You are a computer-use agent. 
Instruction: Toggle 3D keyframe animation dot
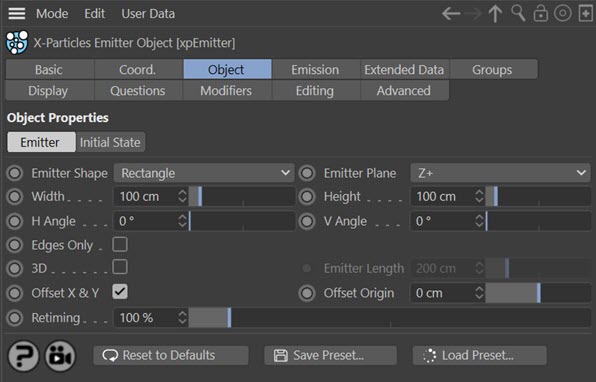coord(15,268)
